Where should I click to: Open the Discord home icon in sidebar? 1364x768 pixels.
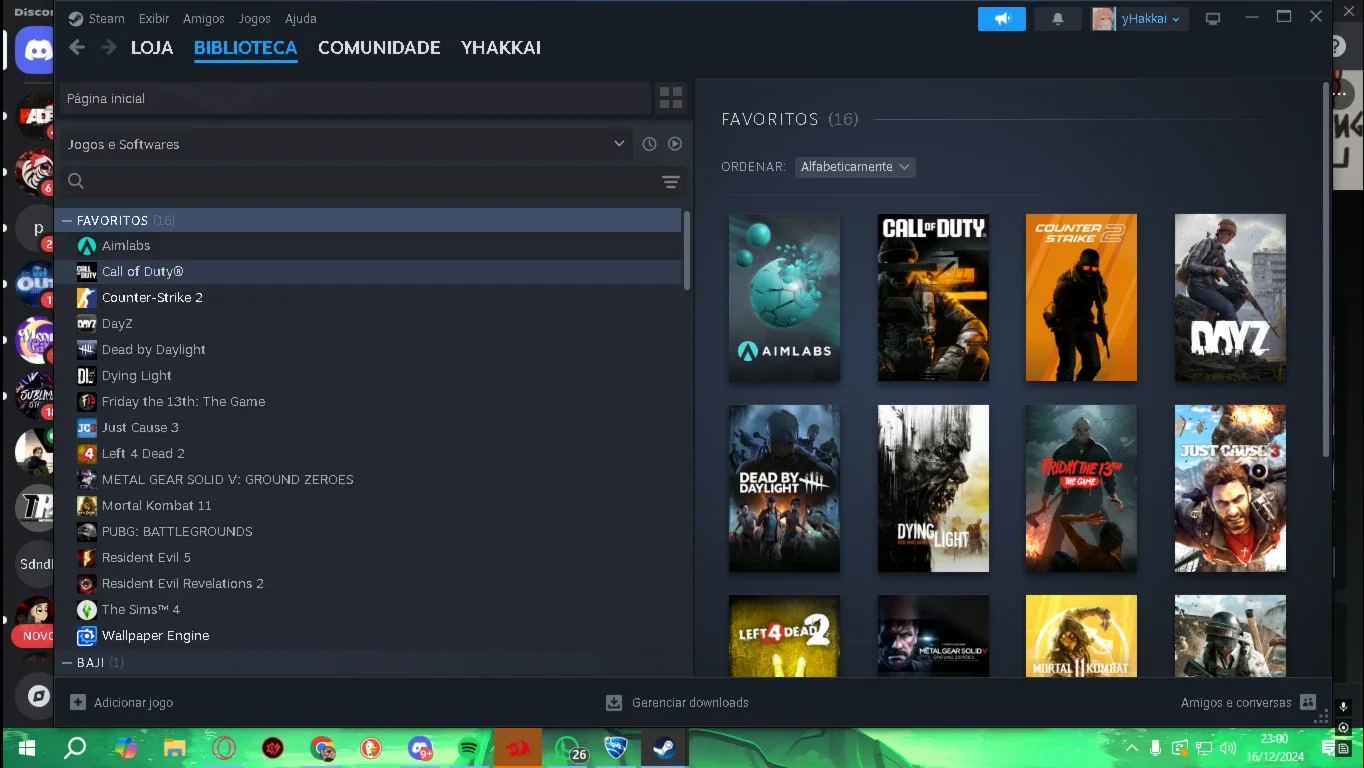(x=35, y=50)
